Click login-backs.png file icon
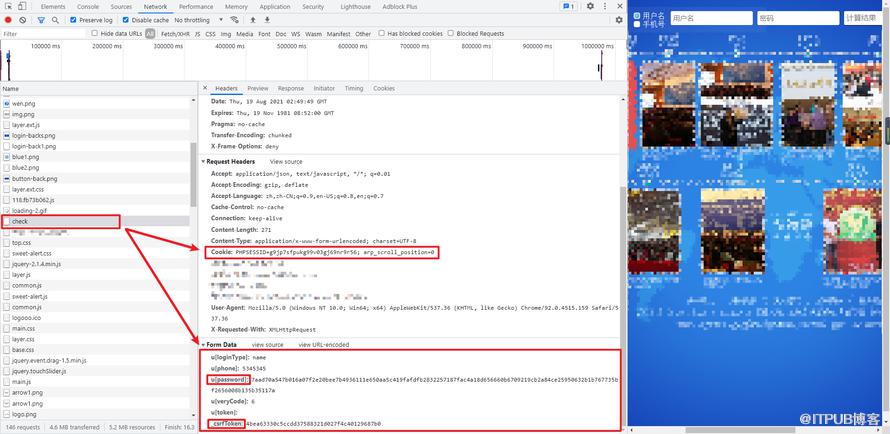Image resolution: width=890 pixels, height=434 pixels. coord(7,136)
